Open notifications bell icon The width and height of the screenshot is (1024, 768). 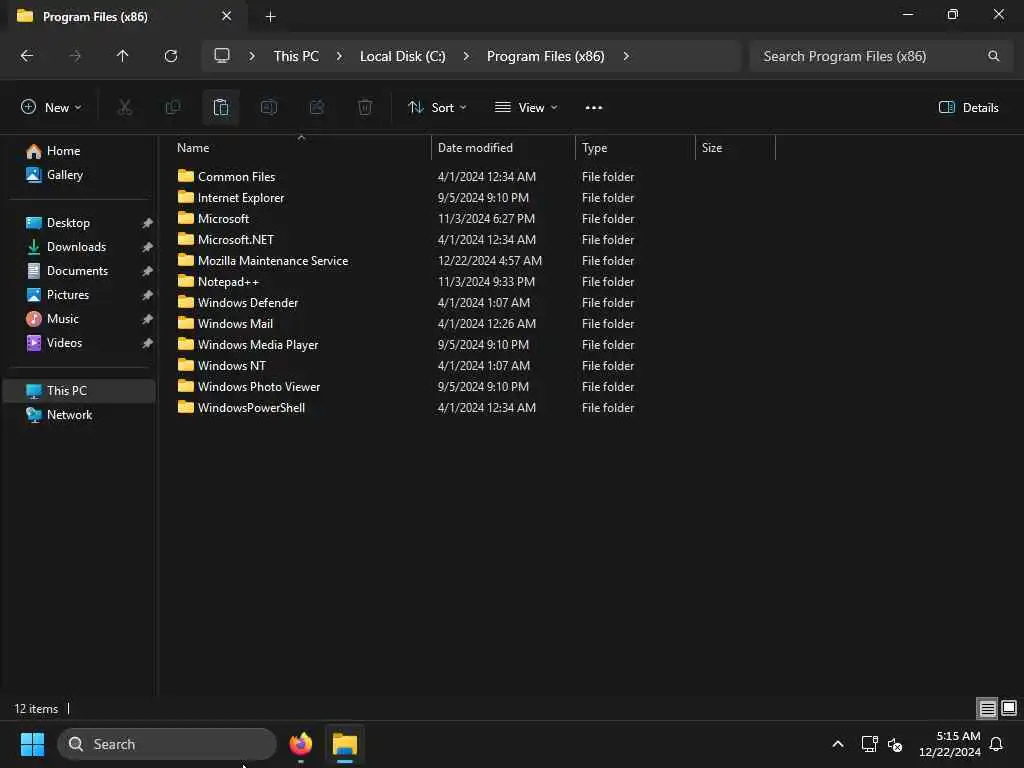(x=996, y=744)
